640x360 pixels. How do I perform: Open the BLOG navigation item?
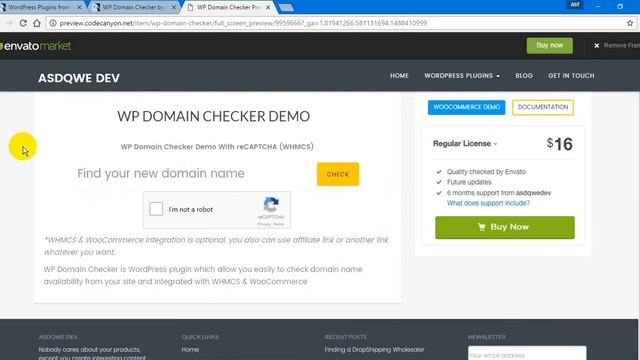[524, 76]
